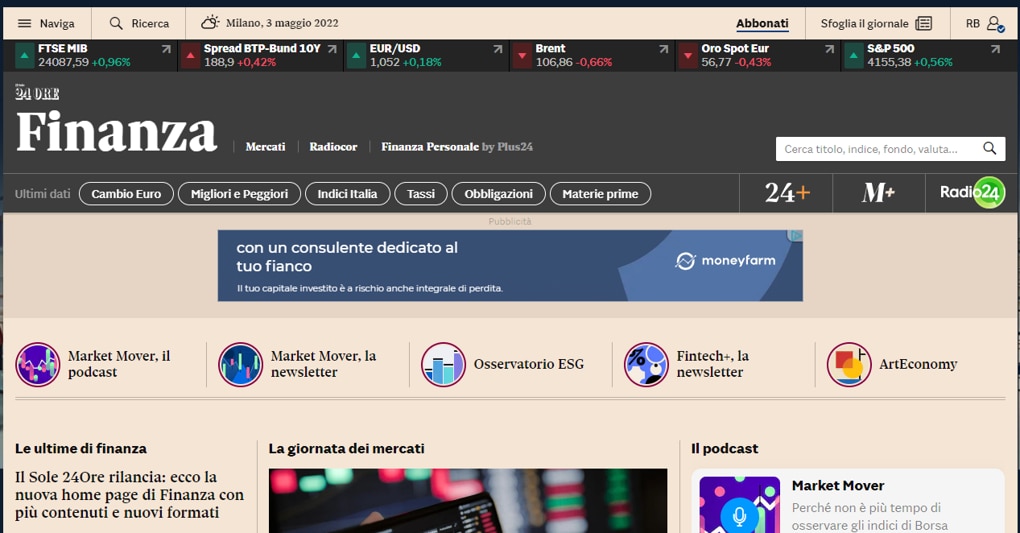The width and height of the screenshot is (1020, 533).
Task: Open Spread BTP-Bund 10Y external arrow
Action: pos(332,49)
